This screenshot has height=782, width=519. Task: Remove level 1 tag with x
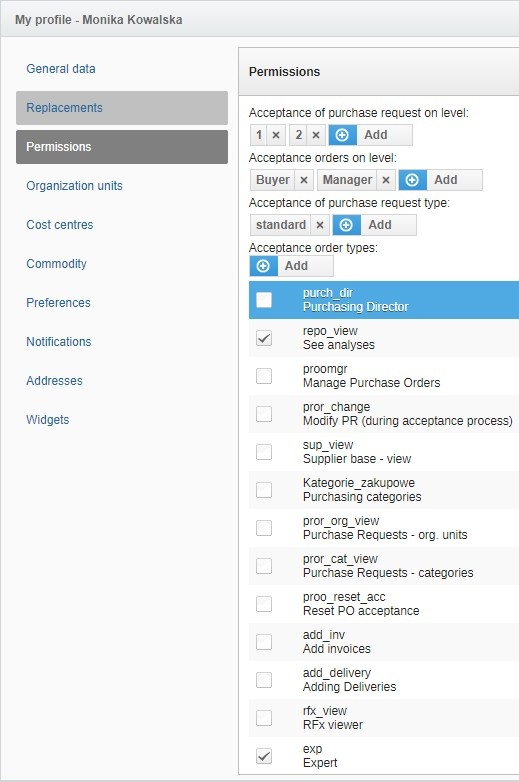point(276,135)
